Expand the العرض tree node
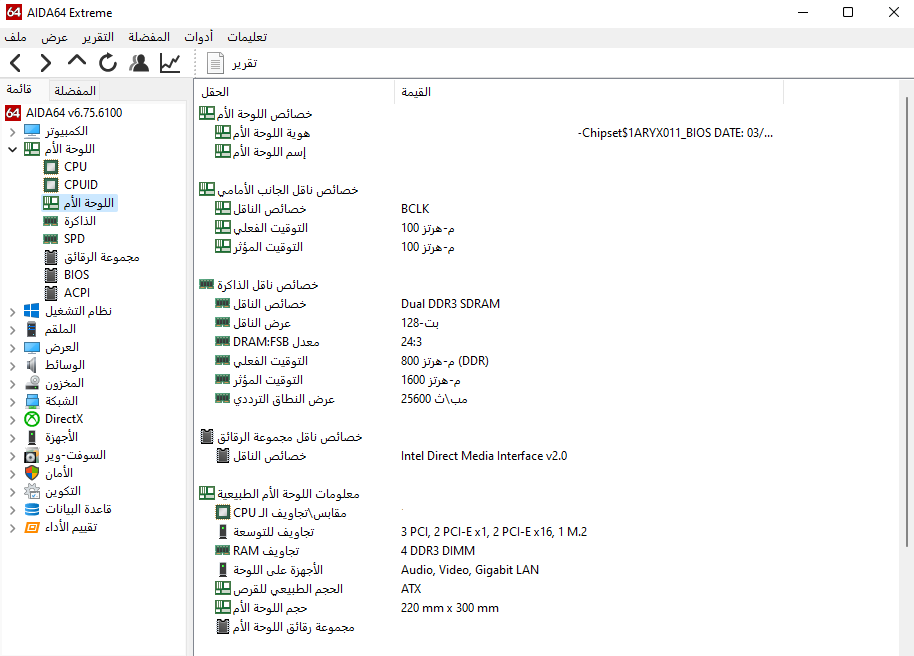 click(12, 348)
